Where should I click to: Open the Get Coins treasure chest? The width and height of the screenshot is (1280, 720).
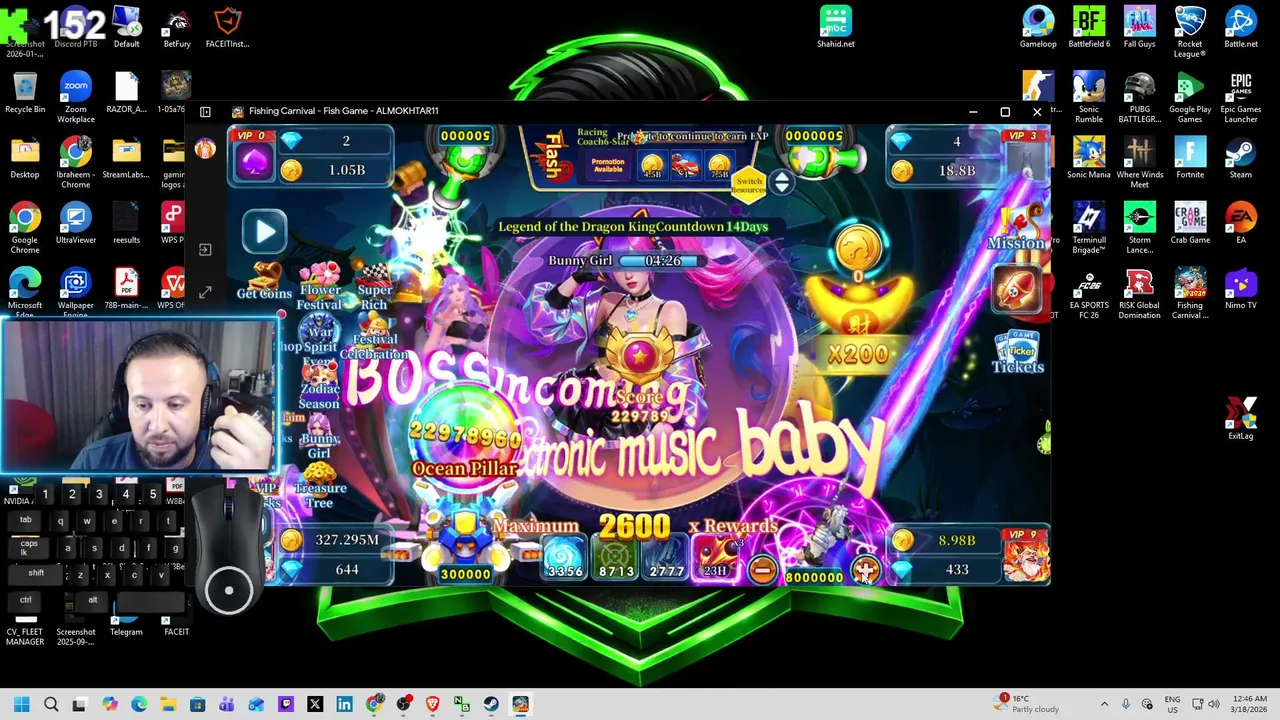tap(264, 281)
